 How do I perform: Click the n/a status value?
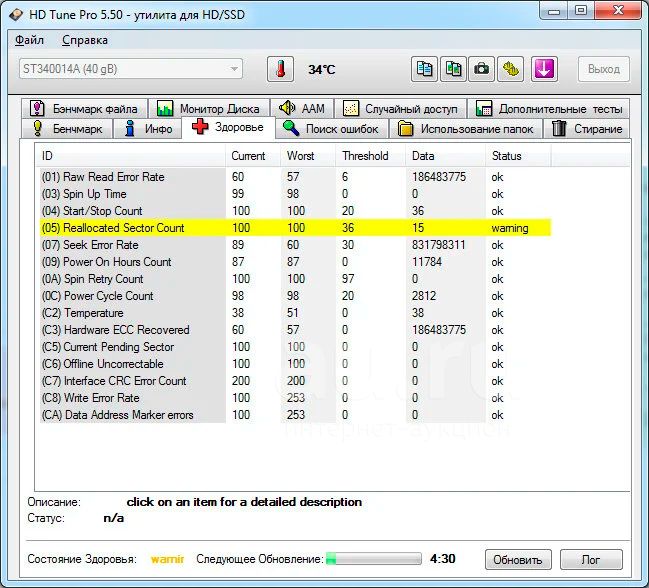point(114,518)
